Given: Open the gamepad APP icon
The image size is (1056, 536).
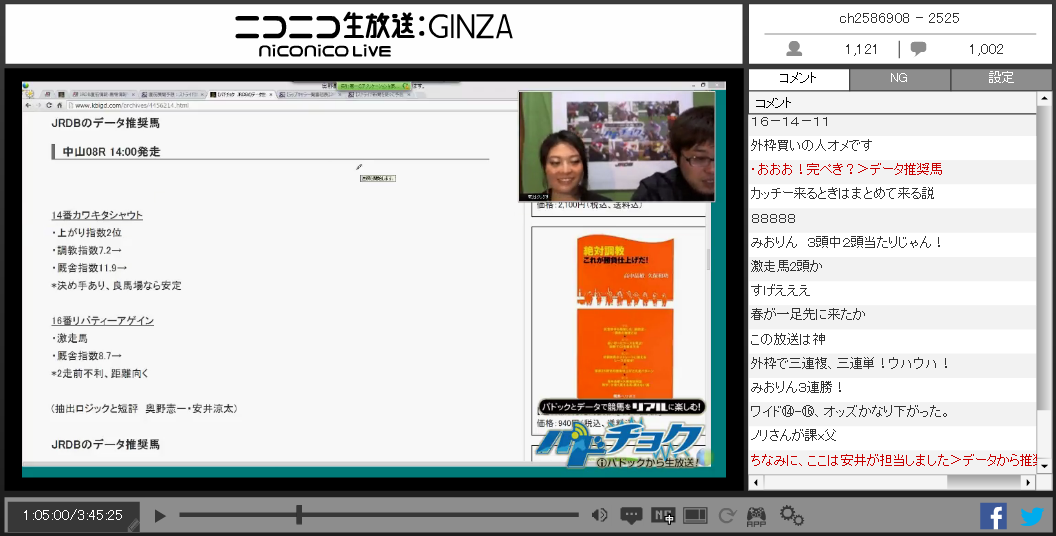Looking at the screenshot, I should [x=756, y=516].
